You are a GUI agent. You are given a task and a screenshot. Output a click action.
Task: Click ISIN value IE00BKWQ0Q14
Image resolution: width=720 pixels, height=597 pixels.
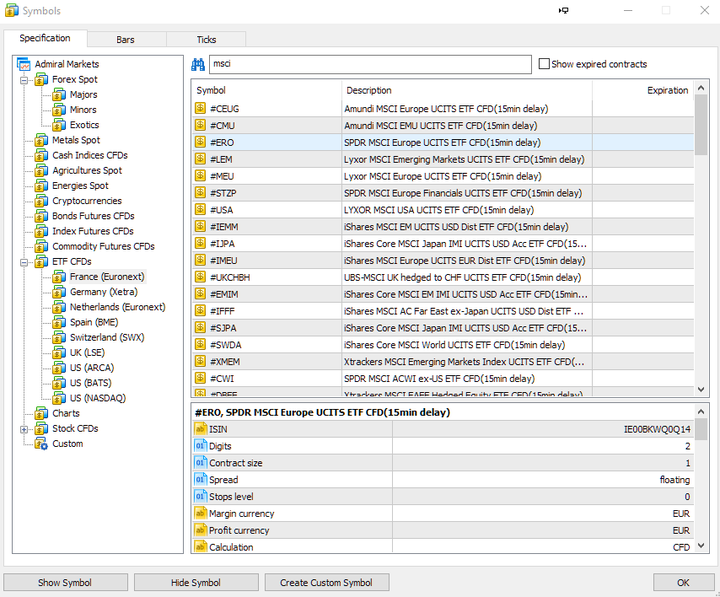click(657, 429)
